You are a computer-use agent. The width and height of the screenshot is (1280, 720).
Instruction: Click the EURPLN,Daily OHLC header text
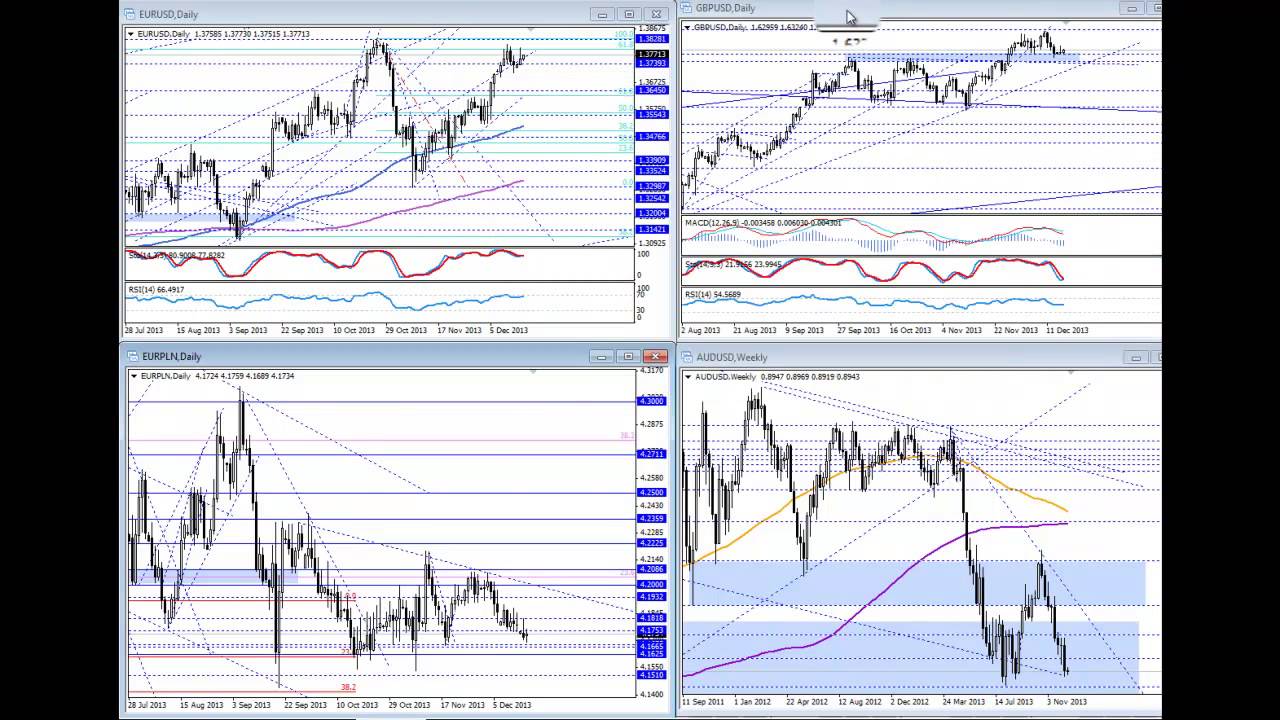pyautogui.click(x=218, y=376)
